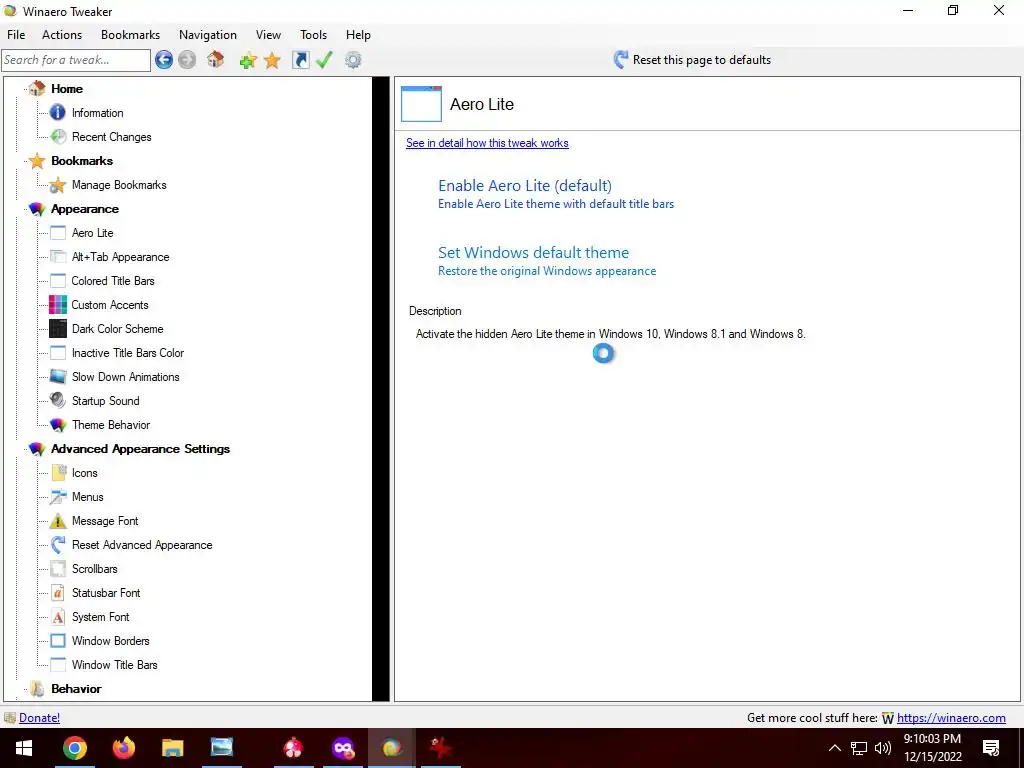
Task: Click the Forward navigation arrow icon
Action: [x=187, y=60]
